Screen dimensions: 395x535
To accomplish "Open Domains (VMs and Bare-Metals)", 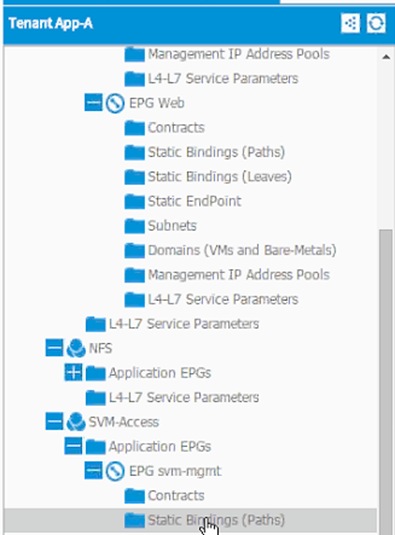I will coord(242,250).
